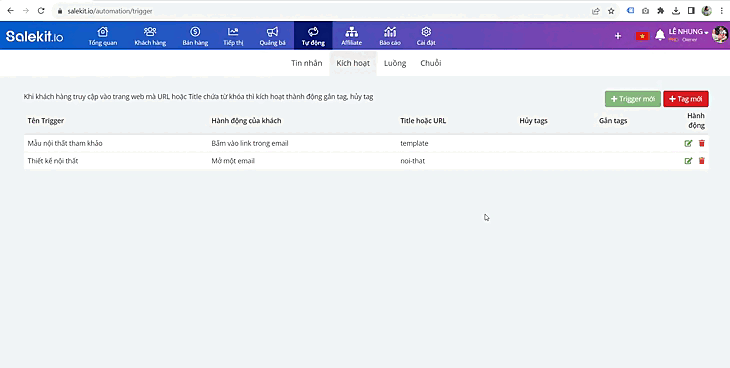Click the Tên Trigger column header

click(46, 121)
